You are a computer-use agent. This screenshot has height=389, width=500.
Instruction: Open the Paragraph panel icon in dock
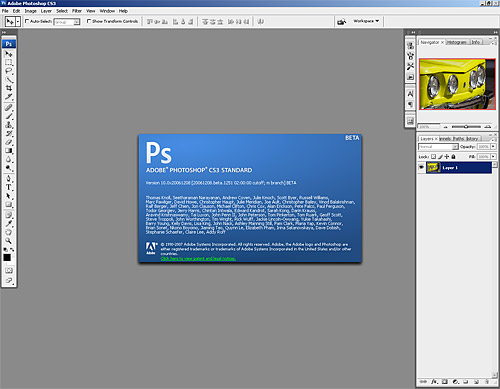[410, 104]
